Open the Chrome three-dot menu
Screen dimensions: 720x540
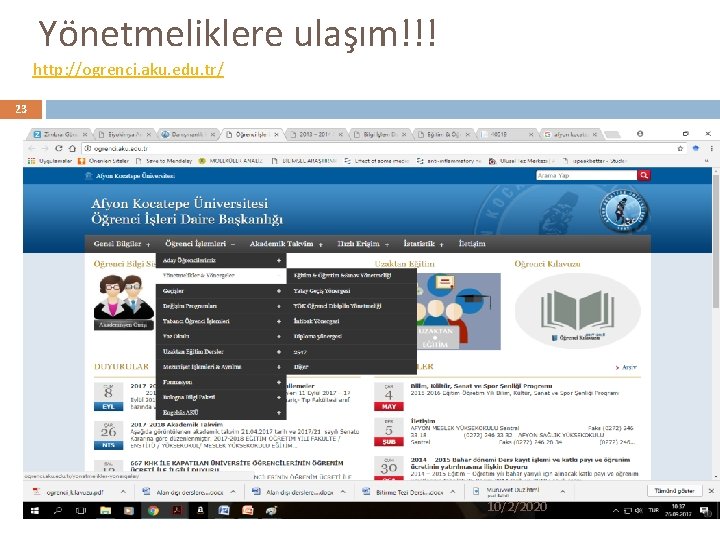tap(711, 148)
